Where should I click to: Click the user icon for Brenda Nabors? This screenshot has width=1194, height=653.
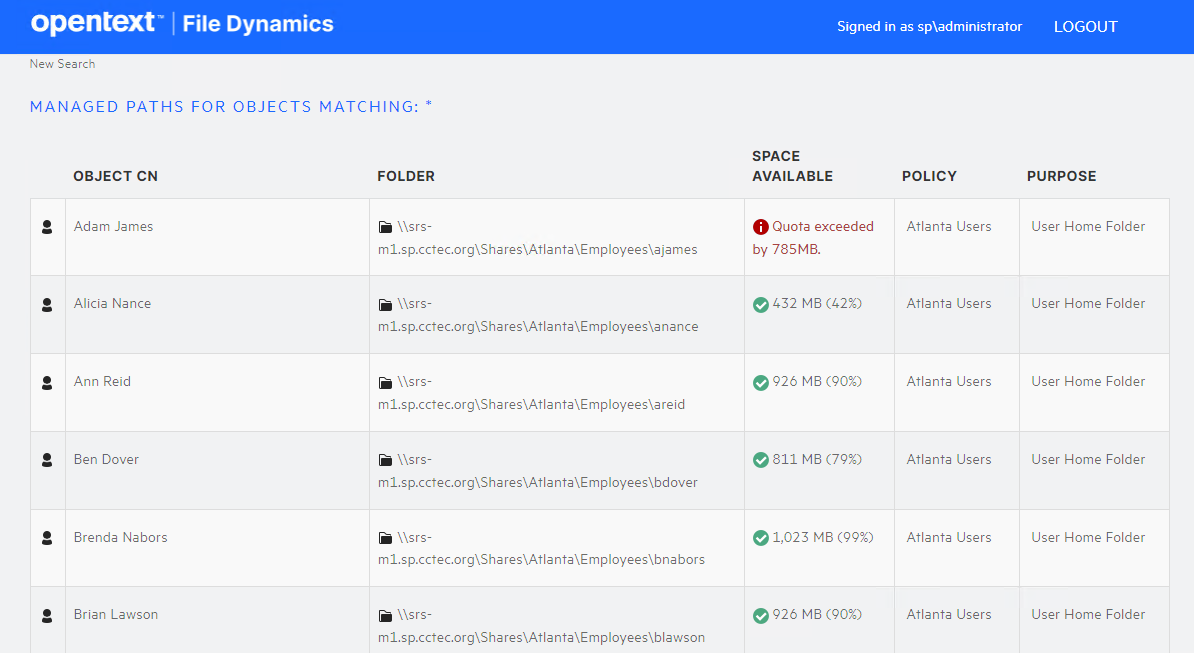[x=47, y=538]
